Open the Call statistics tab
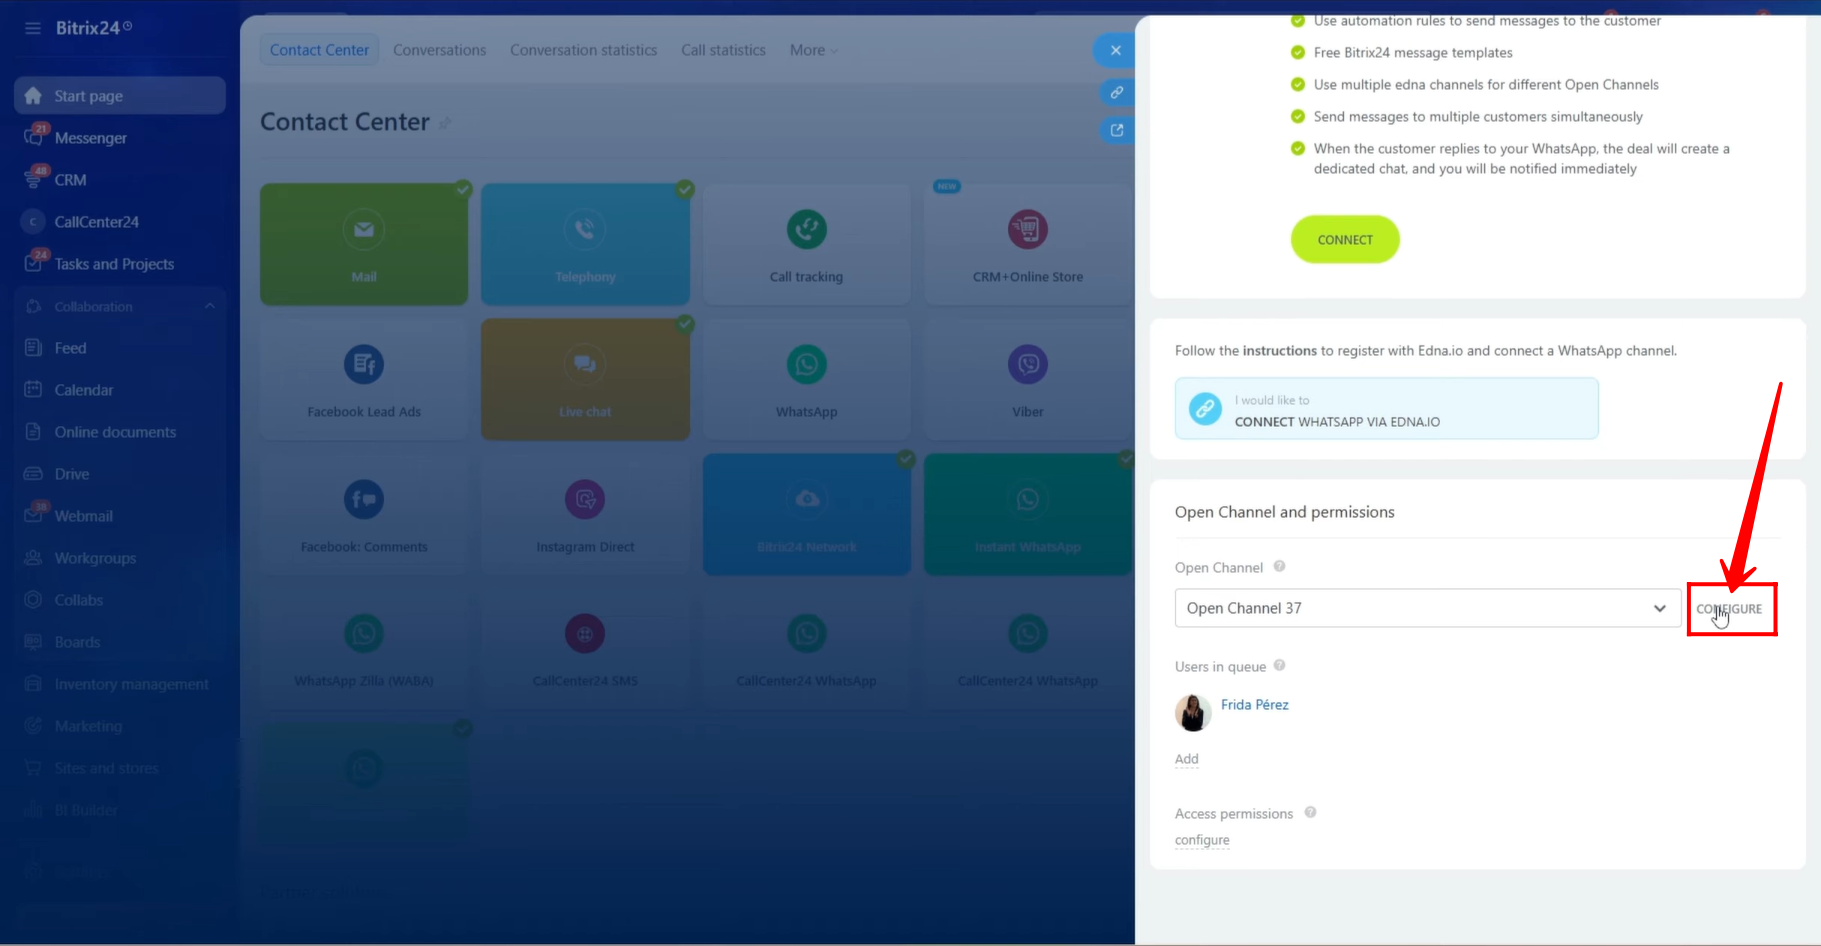 coord(723,50)
